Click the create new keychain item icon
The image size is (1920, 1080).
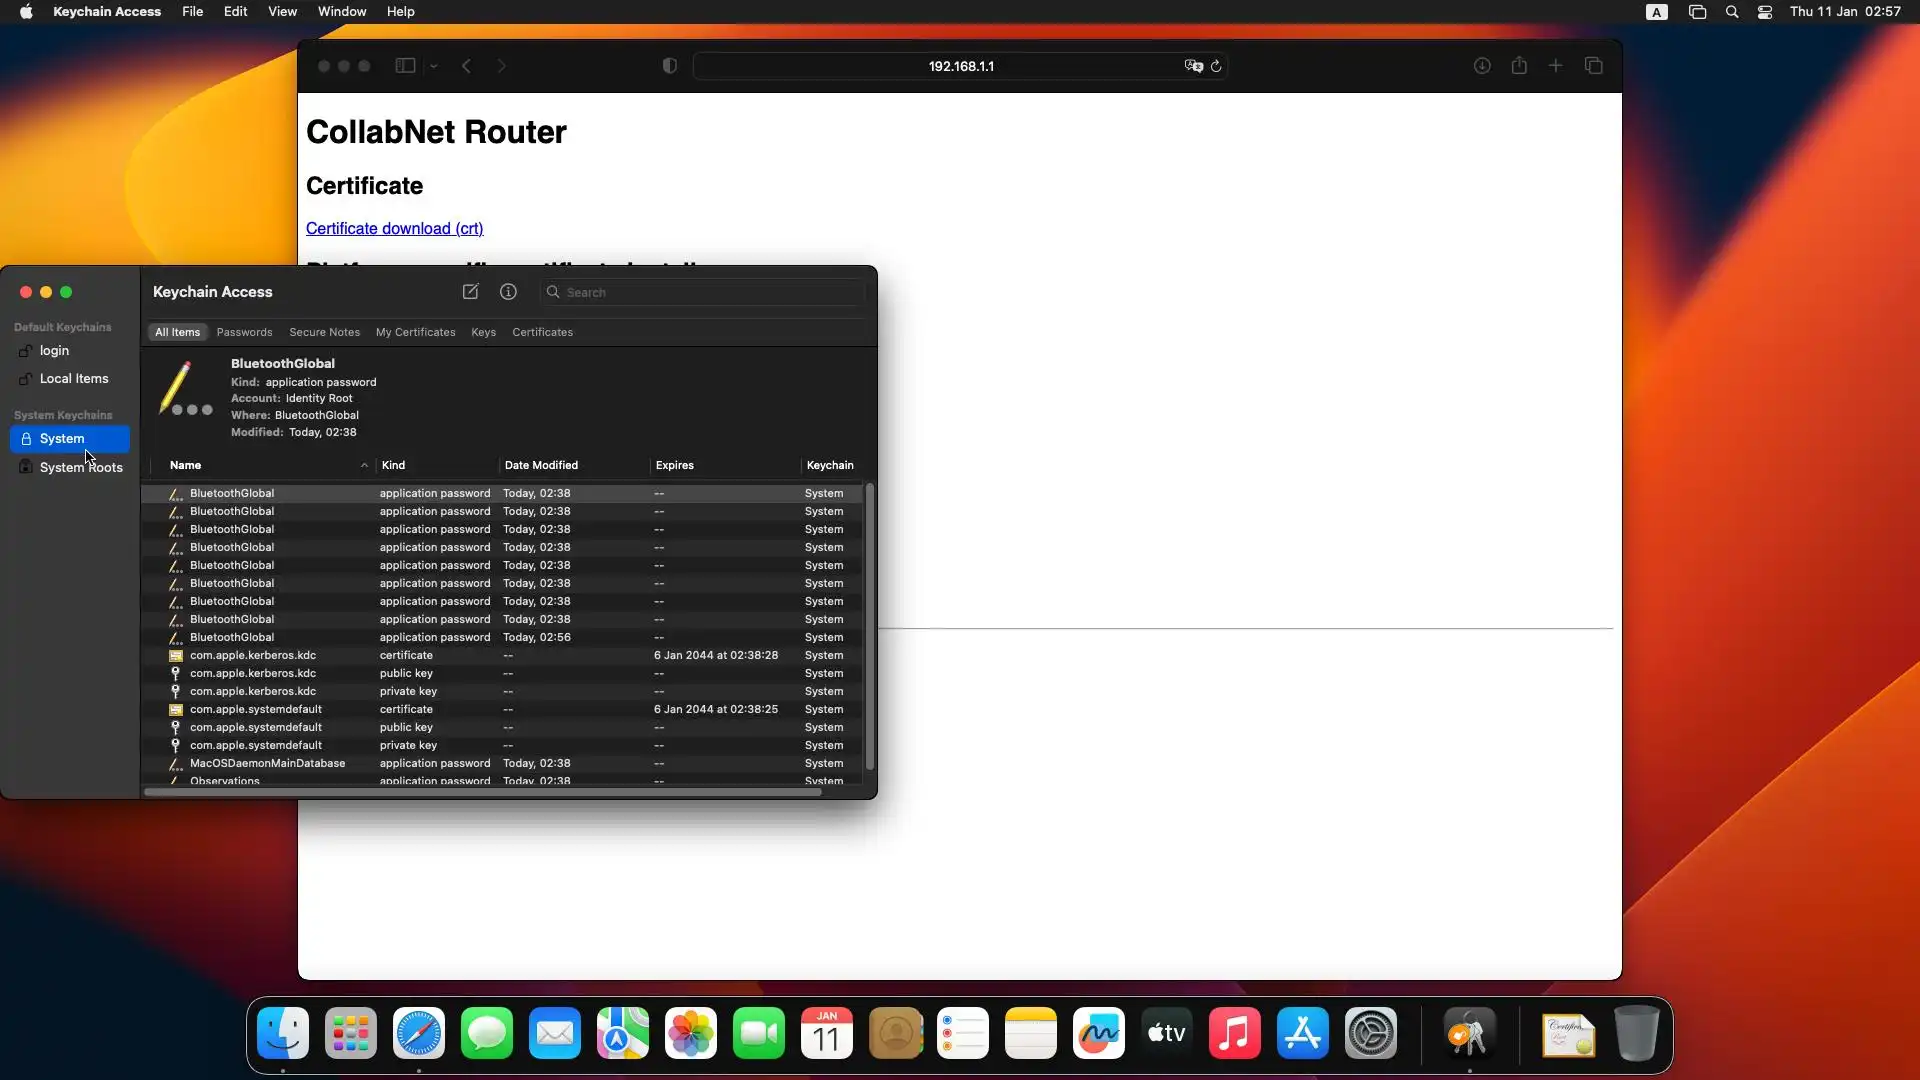(x=470, y=292)
